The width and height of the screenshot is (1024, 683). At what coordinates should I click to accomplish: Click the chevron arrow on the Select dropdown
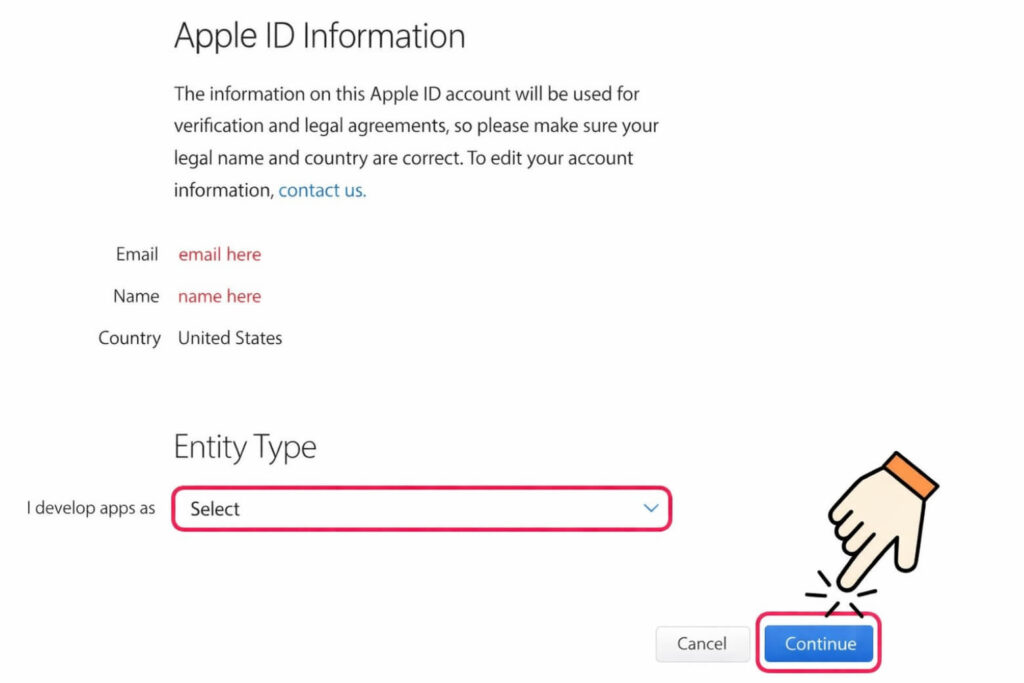click(x=651, y=509)
